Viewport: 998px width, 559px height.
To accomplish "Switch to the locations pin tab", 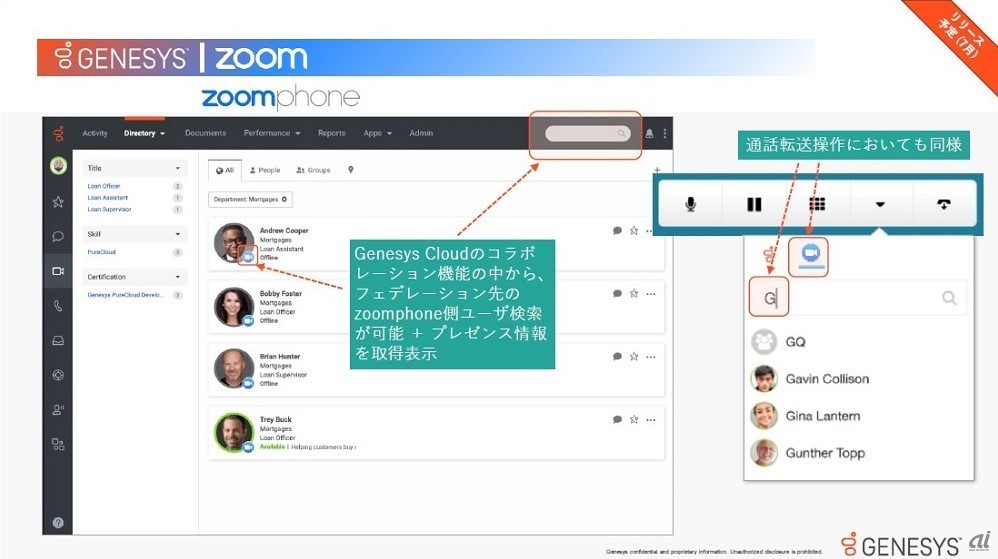I will [x=351, y=170].
